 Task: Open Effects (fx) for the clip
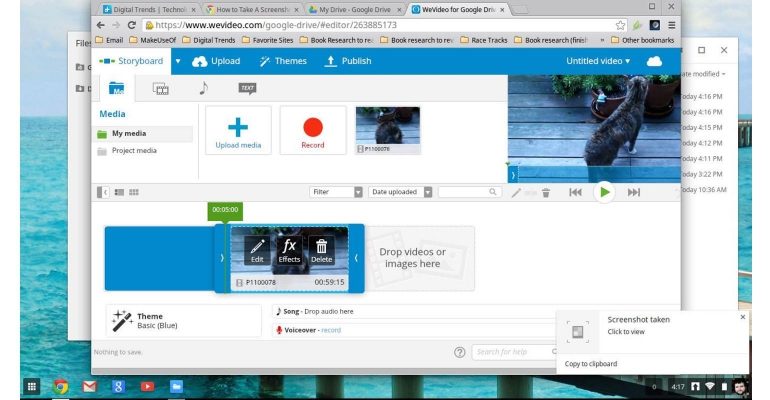tap(289, 249)
